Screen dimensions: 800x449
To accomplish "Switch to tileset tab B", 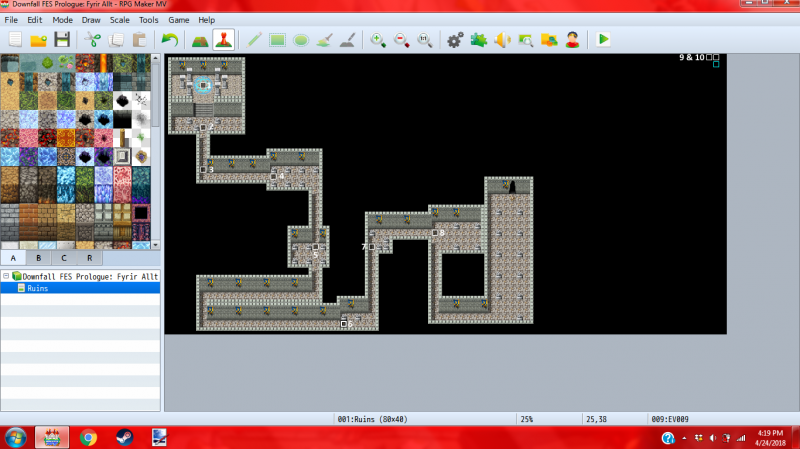I will pos(38,258).
